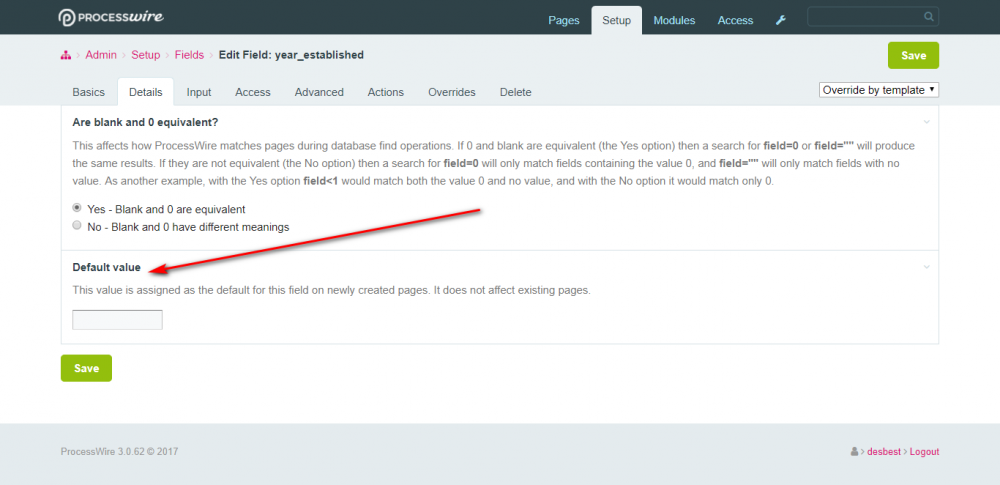Select Yes - Blank and 0 are equivalent
This screenshot has width=1000, height=485.
coord(77,209)
